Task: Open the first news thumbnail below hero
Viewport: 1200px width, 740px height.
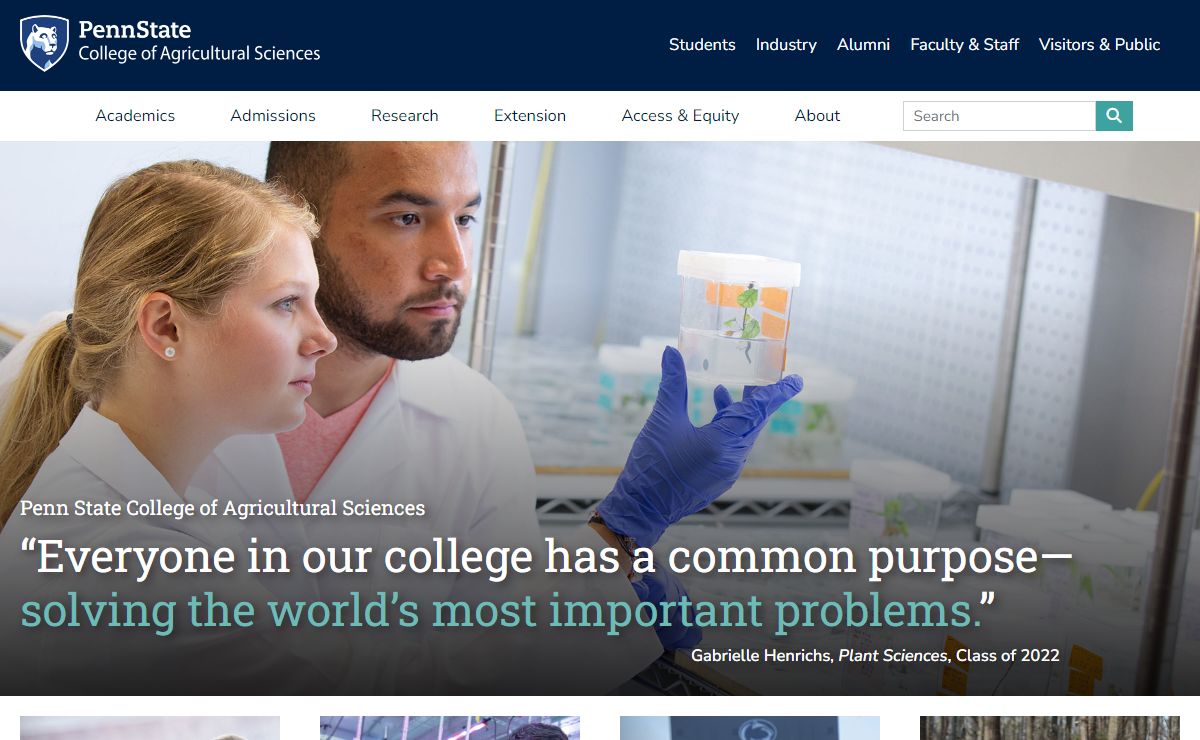Action: click(x=150, y=728)
